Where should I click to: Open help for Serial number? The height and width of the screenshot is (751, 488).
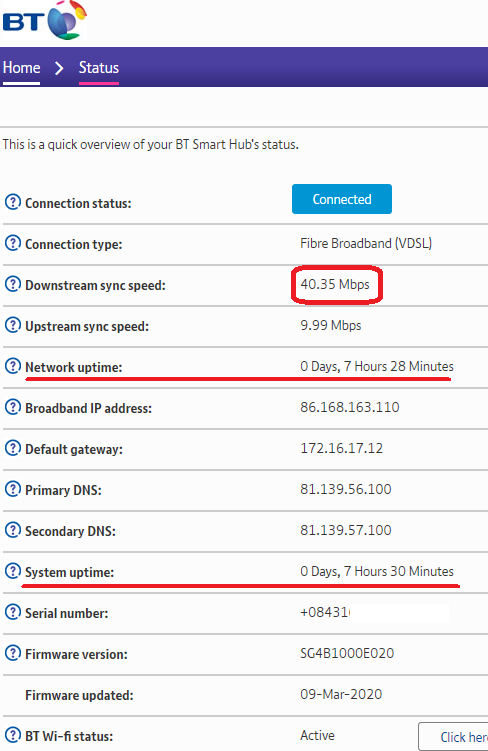pyautogui.click(x=12, y=612)
